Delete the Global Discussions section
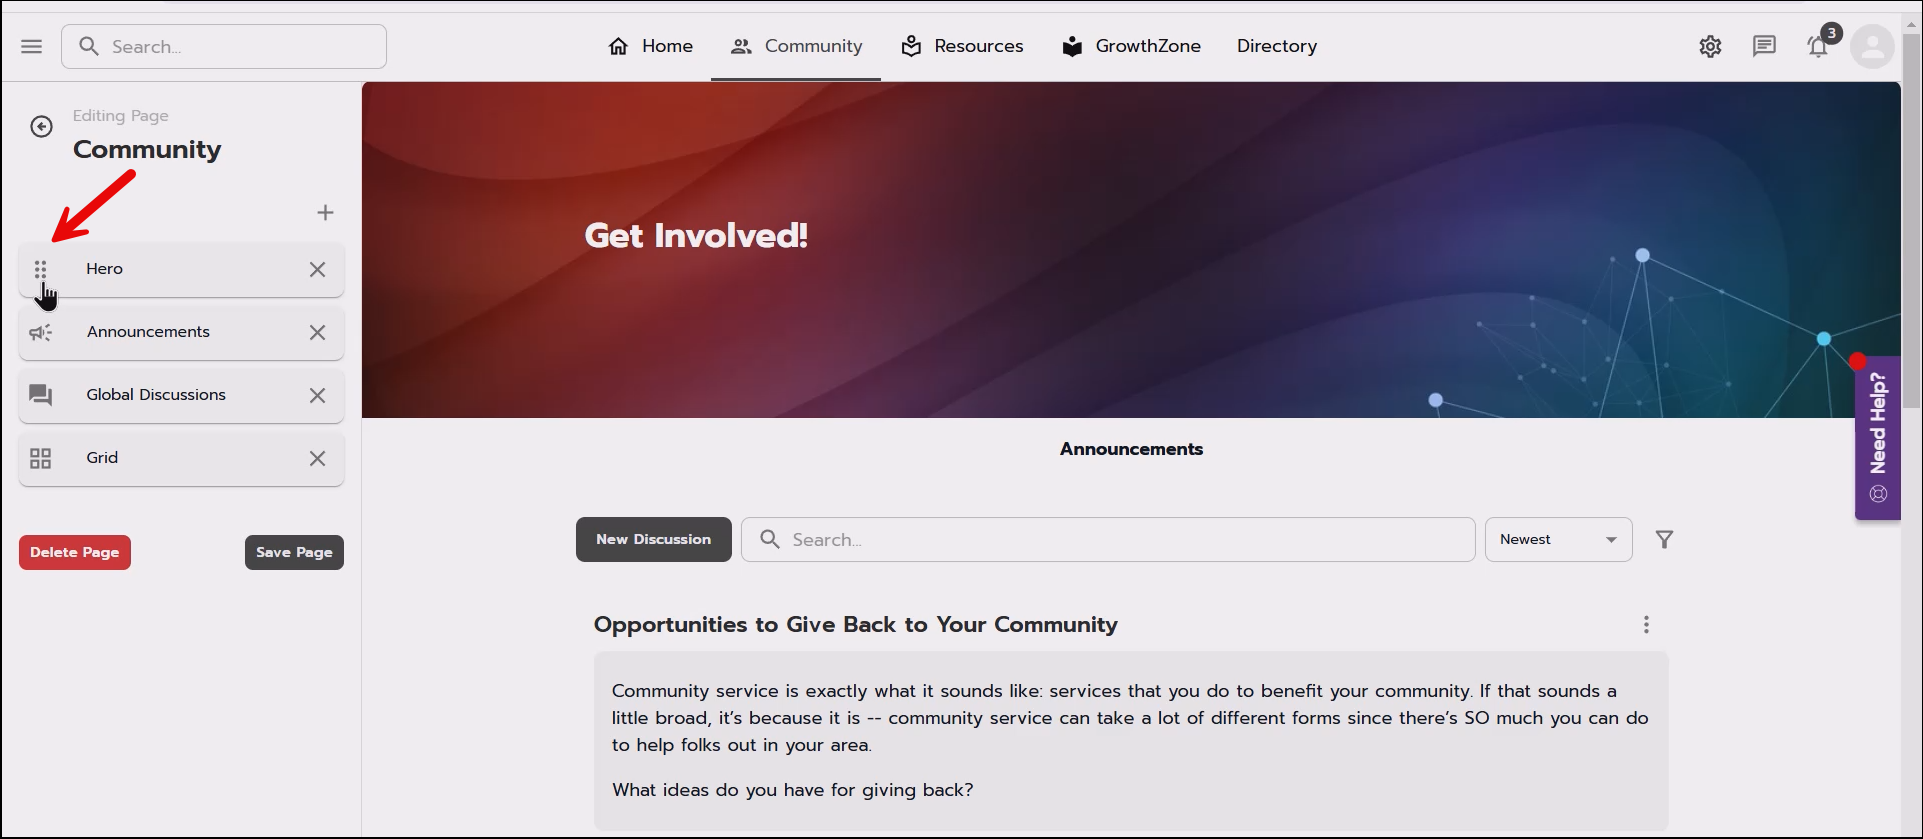1923x839 pixels. (317, 396)
